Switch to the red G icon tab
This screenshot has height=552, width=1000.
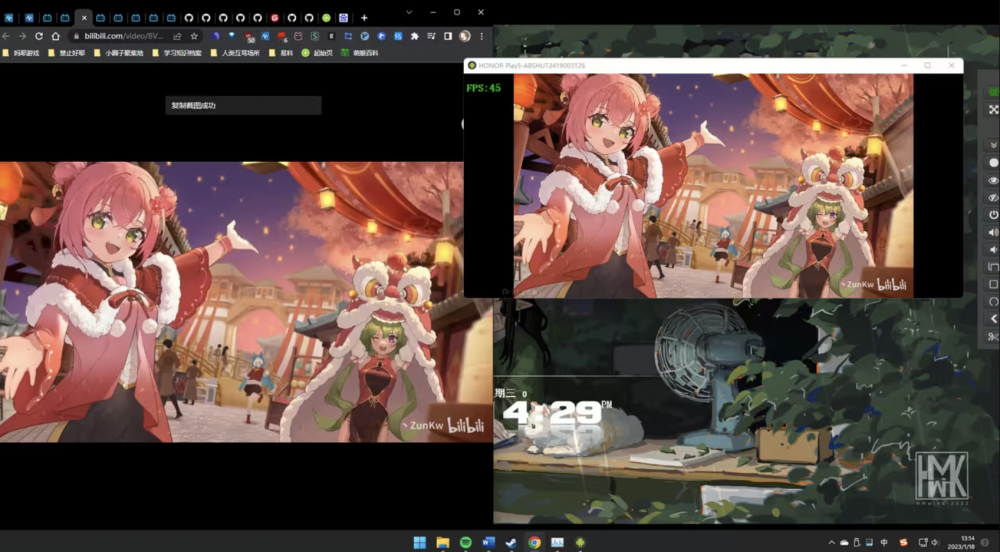275,18
